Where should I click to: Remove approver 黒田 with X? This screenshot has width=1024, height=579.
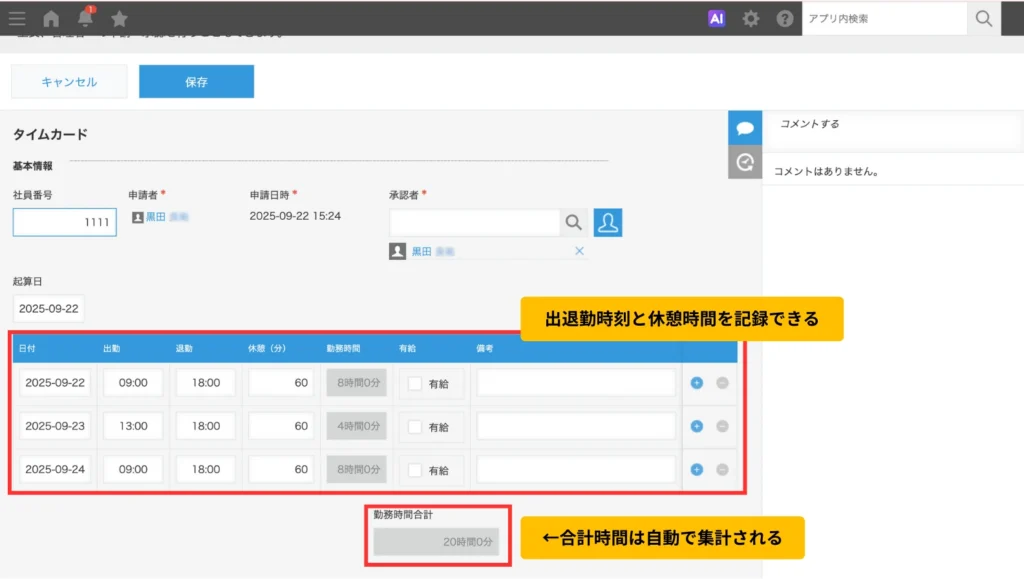click(x=579, y=251)
